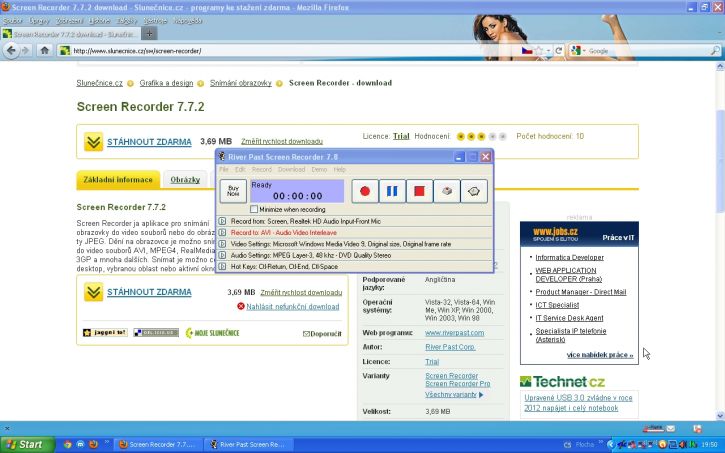Click the Firefox URL address field

296,51
